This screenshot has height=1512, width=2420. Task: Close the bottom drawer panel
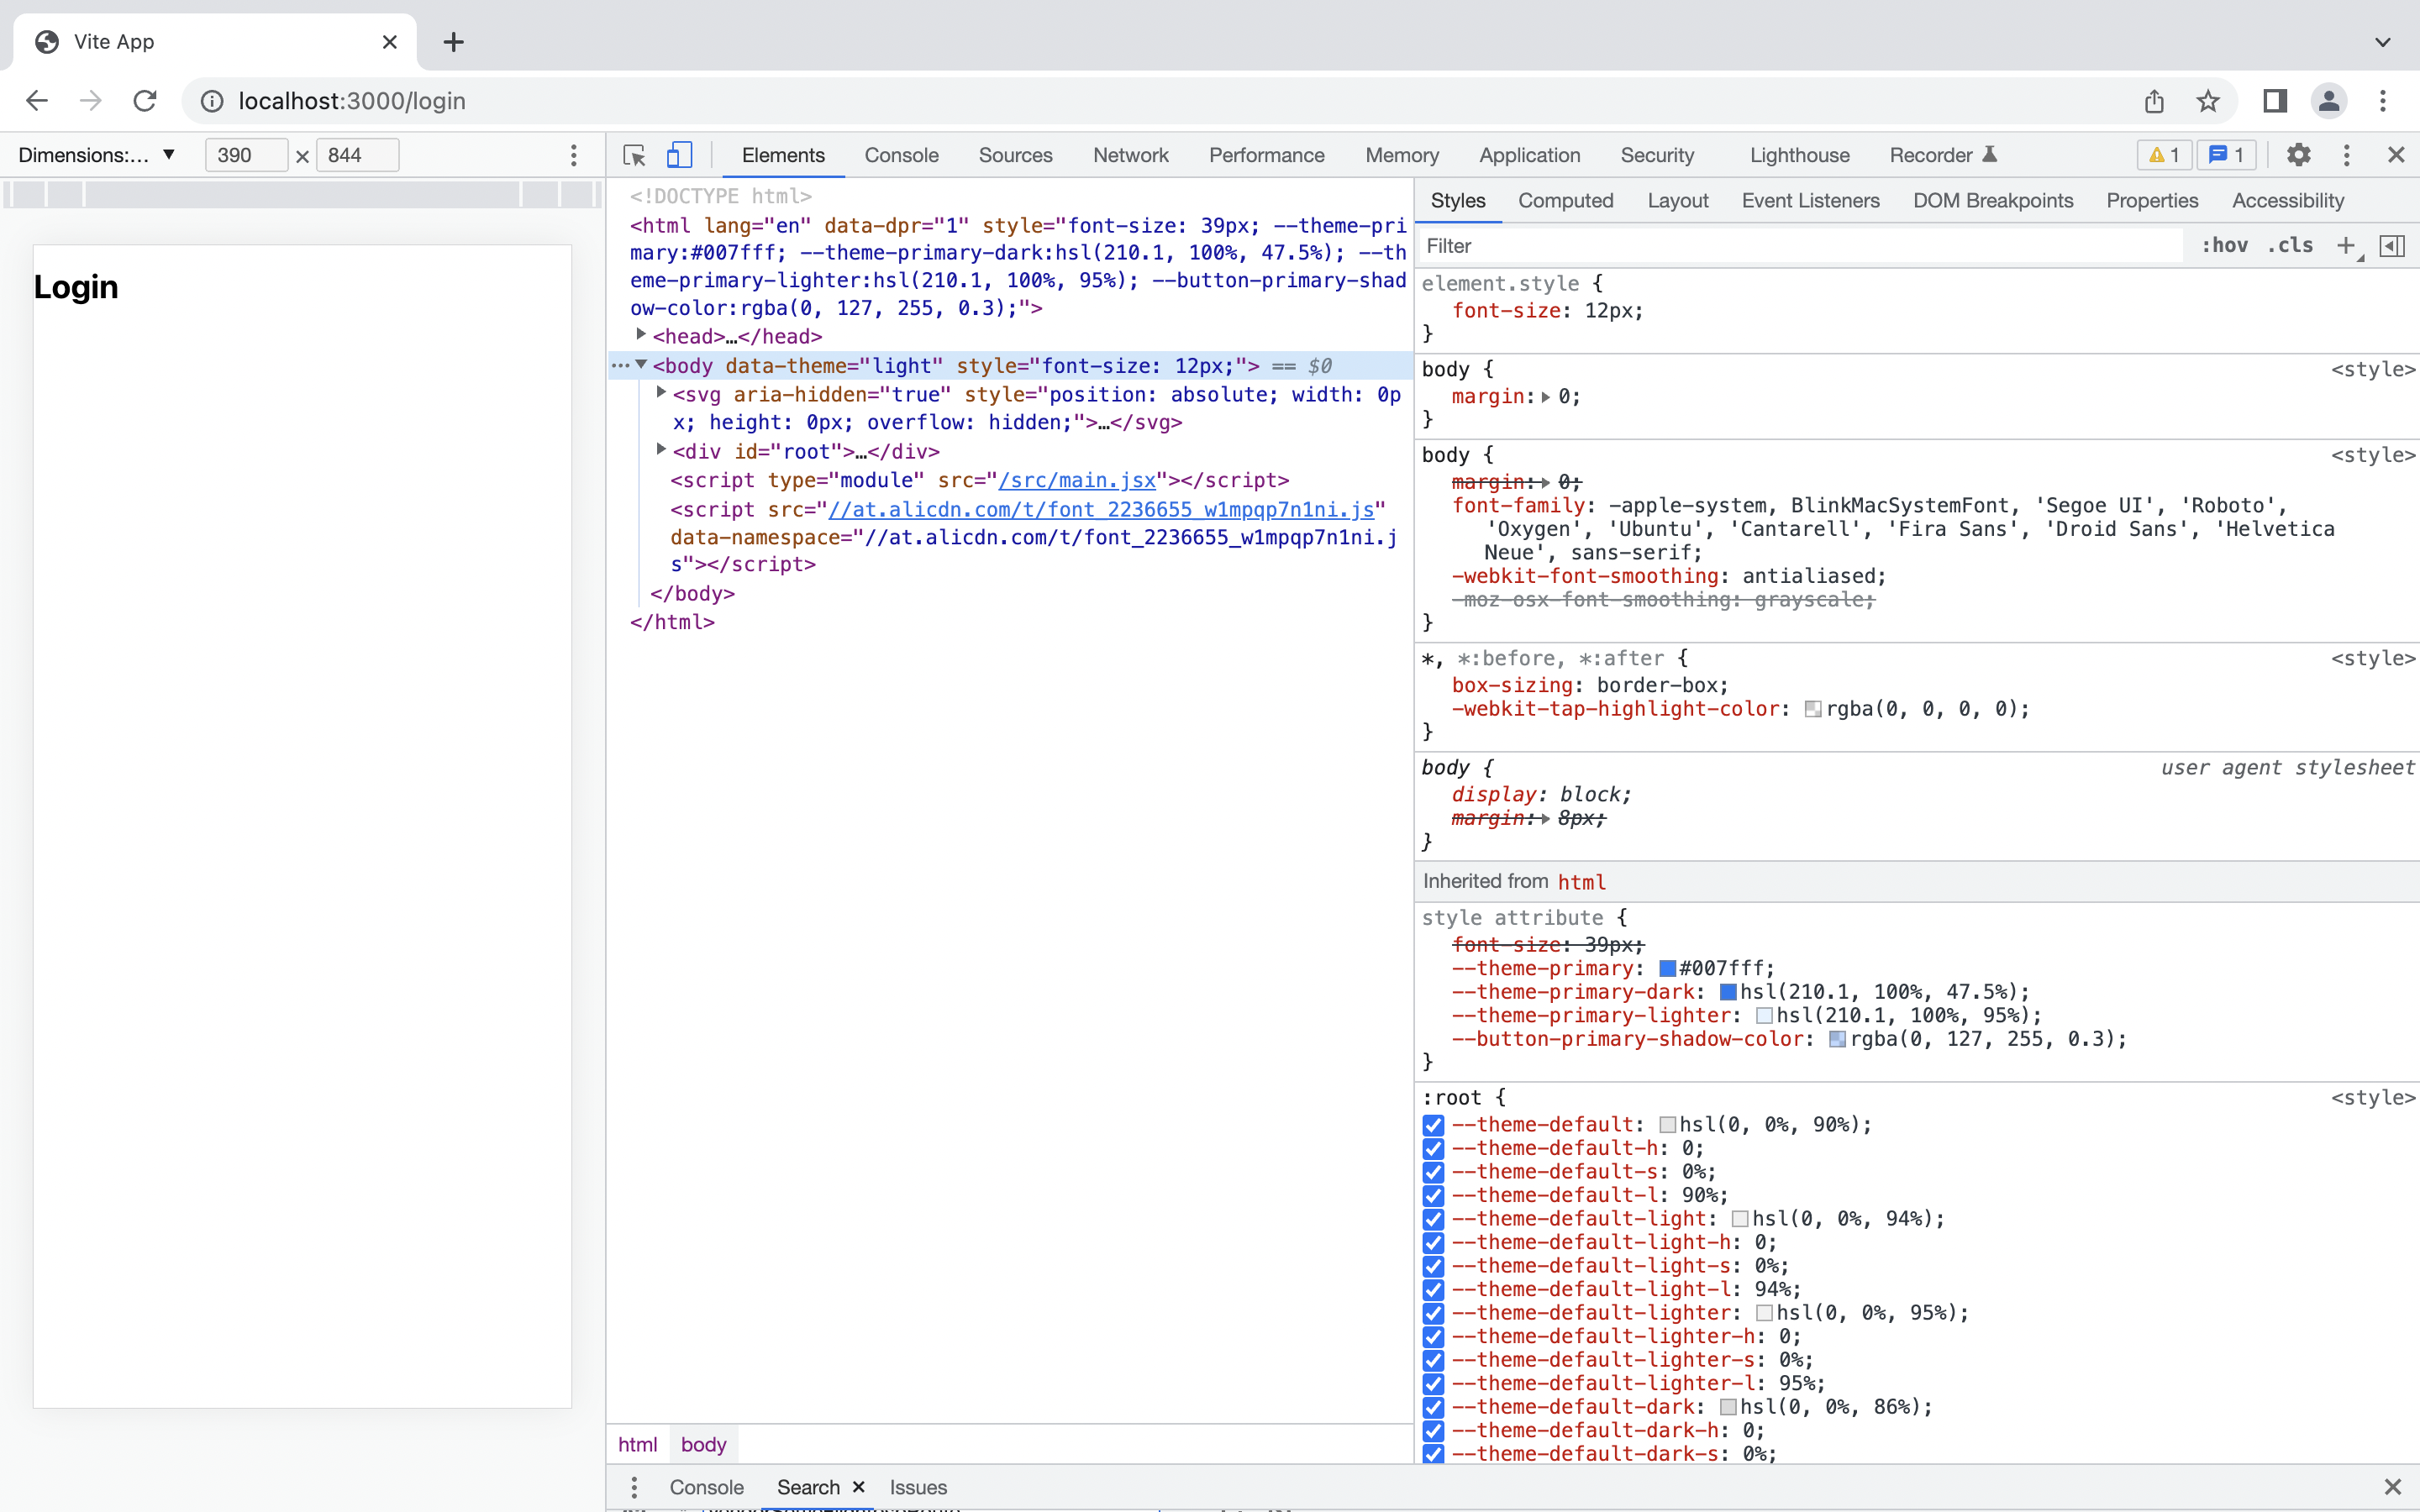point(2392,1487)
